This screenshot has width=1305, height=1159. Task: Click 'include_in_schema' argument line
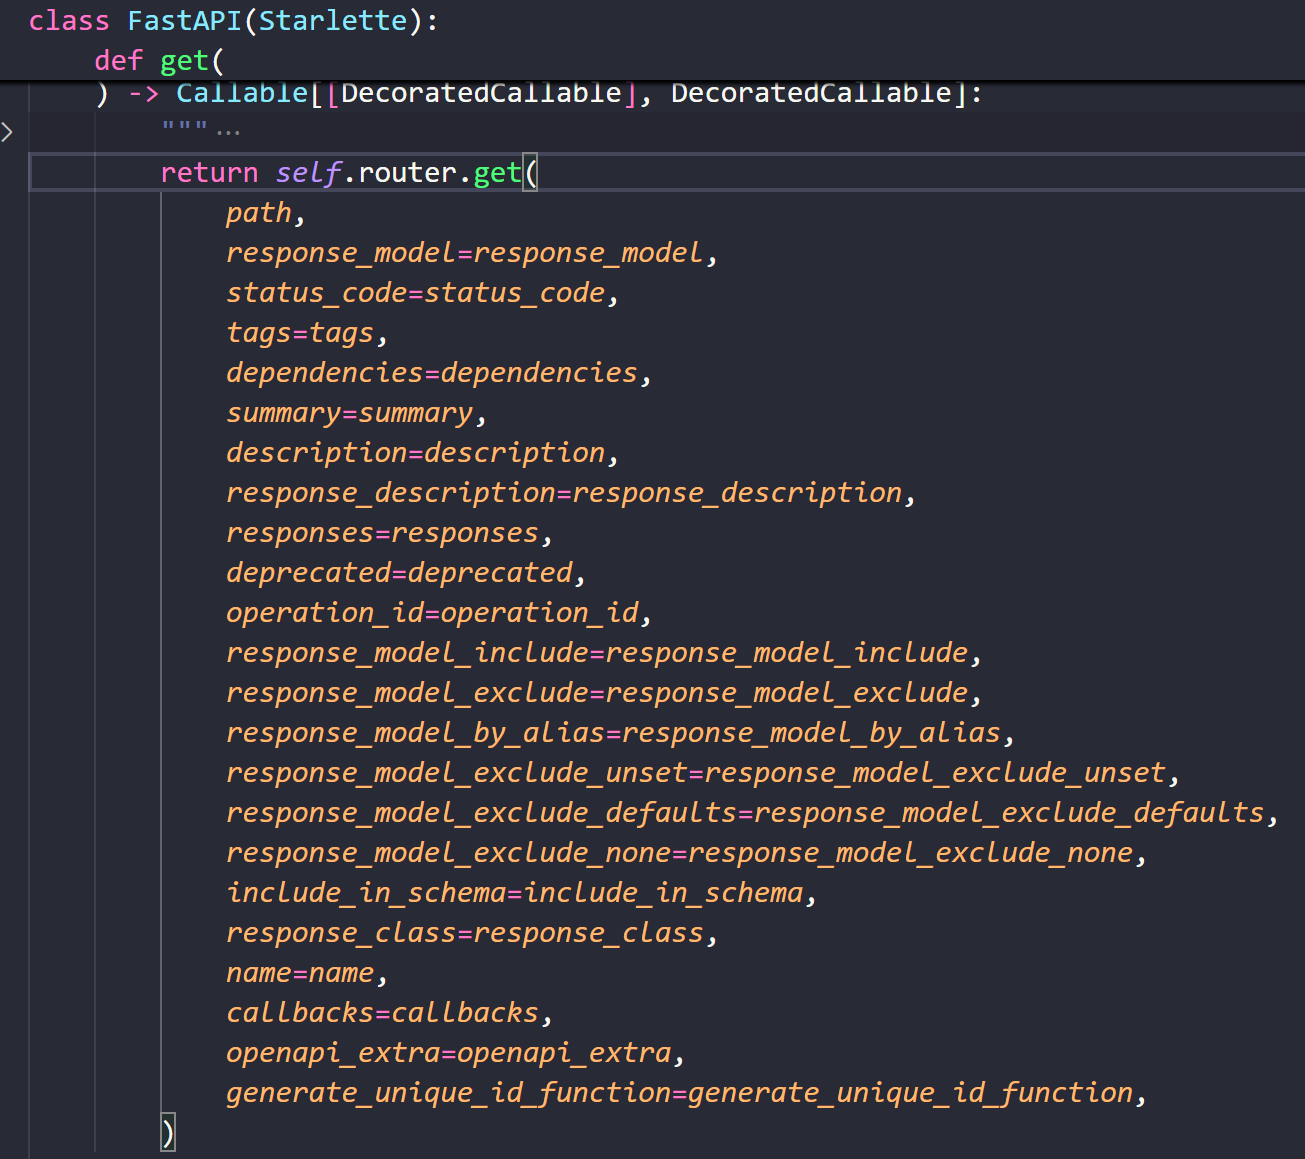[521, 893]
